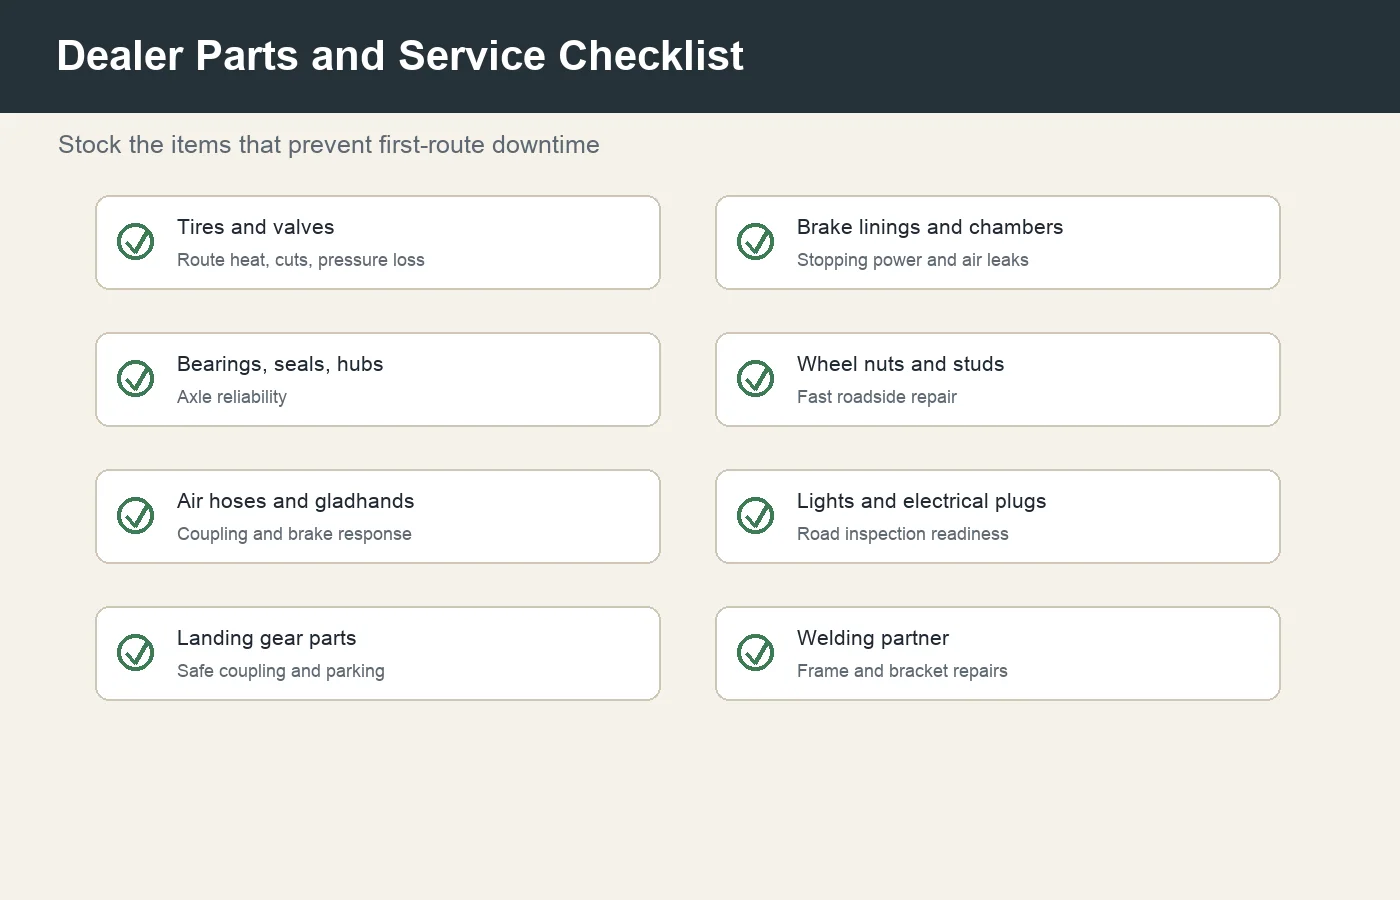Image resolution: width=1400 pixels, height=900 pixels.
Task: Select the 'Lights and electrical plugs' title
Action: (x=922, y=501)
